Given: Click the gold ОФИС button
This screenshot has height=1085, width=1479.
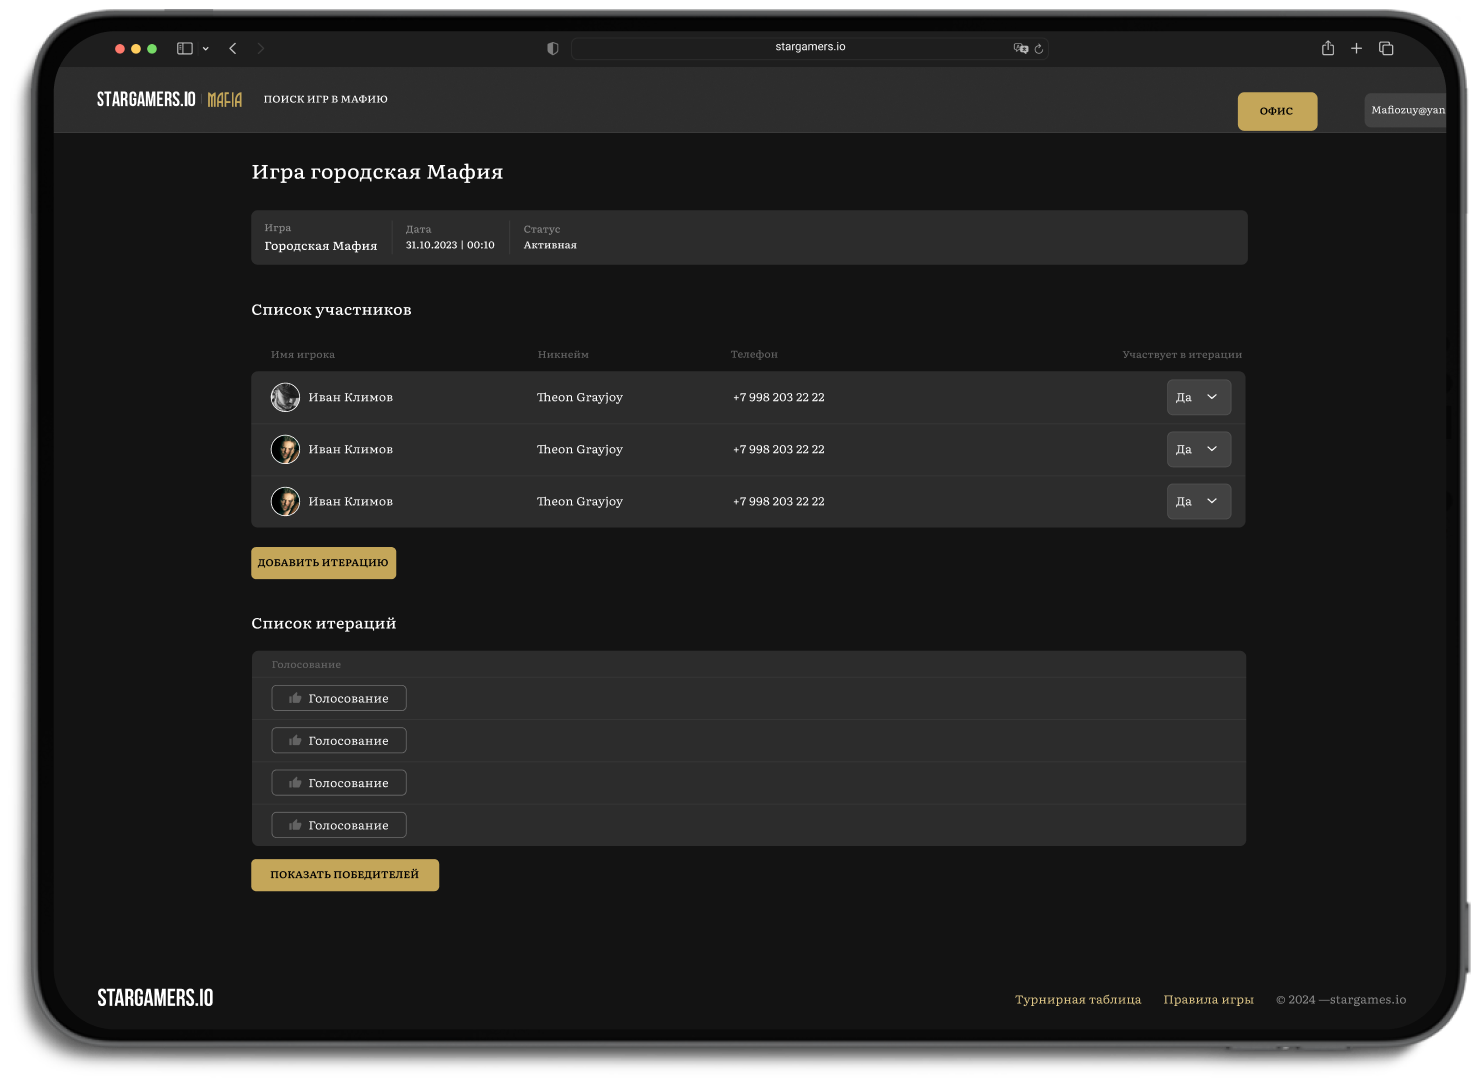Looking at the screenshot, I should pyautogui.click(x=1277, y=111).
